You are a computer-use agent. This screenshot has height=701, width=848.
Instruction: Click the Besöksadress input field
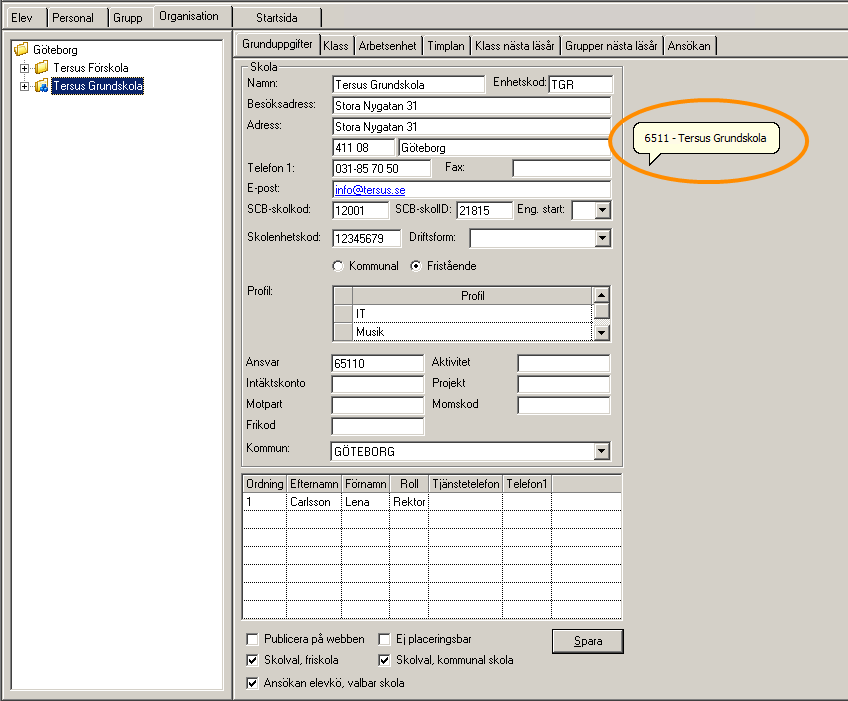472,105
